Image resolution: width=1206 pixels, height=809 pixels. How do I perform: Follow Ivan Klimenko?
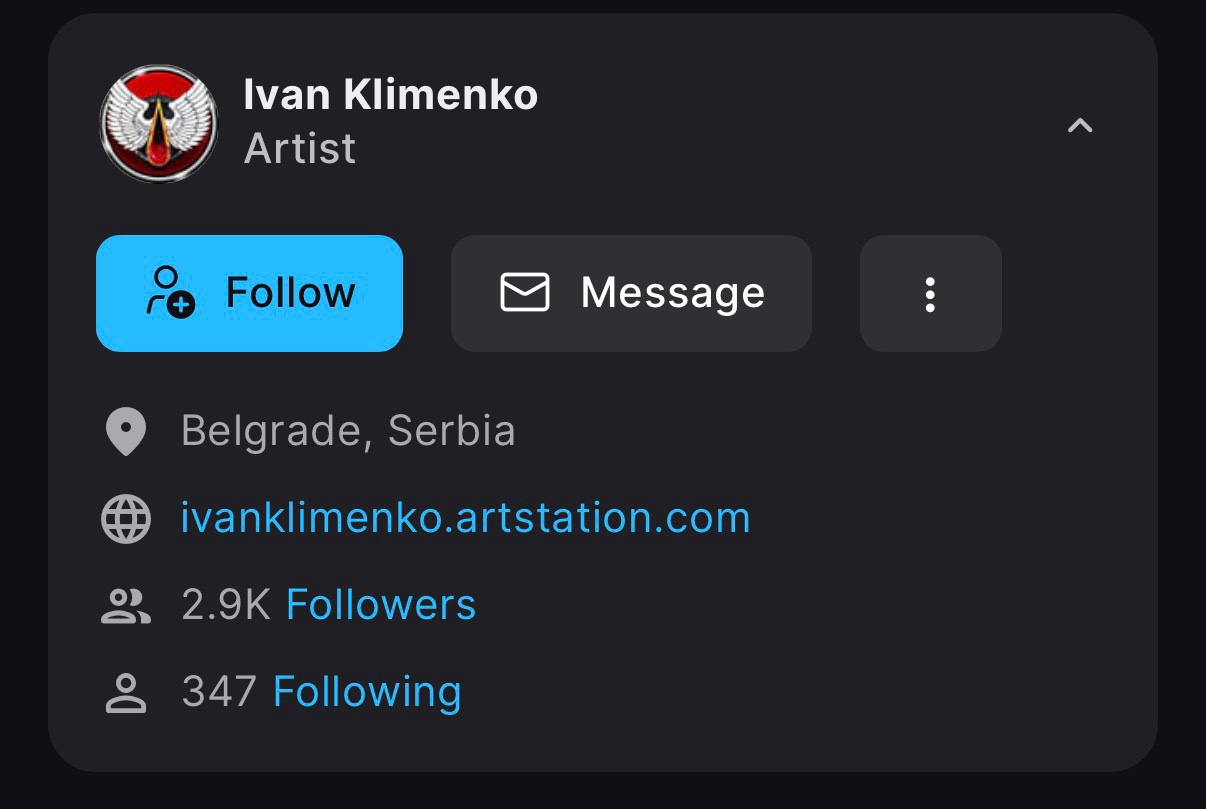[249, 293]
